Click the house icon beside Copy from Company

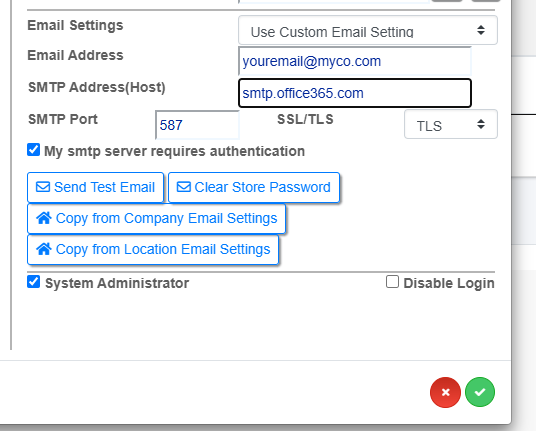click(44, 218)
